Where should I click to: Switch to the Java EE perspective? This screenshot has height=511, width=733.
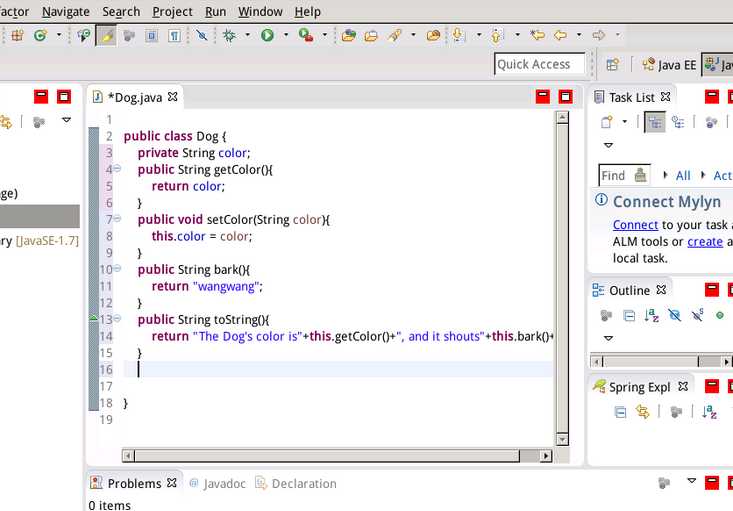click(669, 65)
